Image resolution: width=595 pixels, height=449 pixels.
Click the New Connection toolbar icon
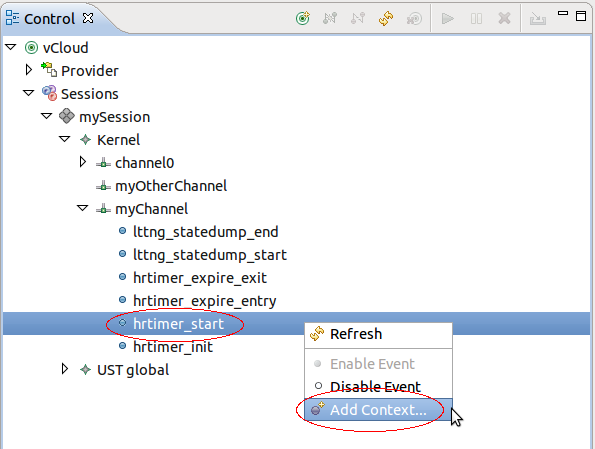tap(303, 18)
